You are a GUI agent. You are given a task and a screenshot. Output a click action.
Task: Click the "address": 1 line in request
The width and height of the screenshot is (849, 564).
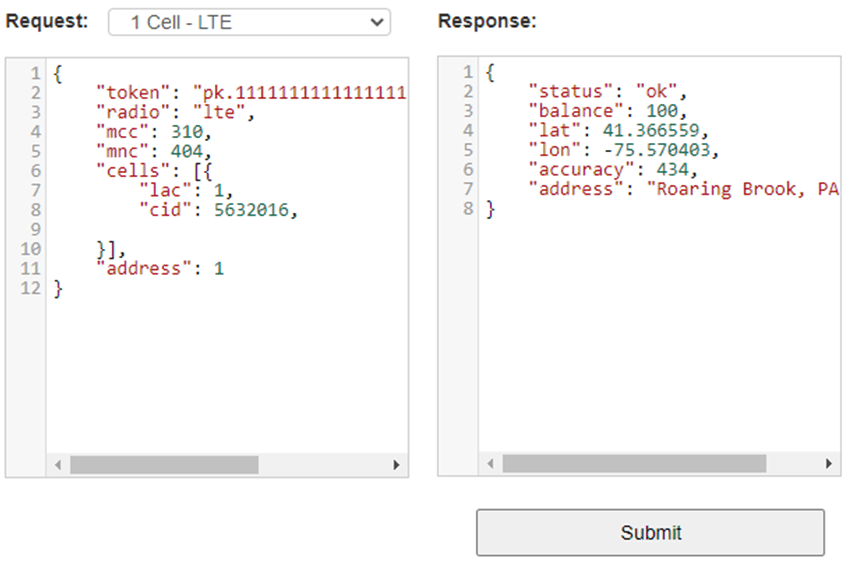pos(160,268)
